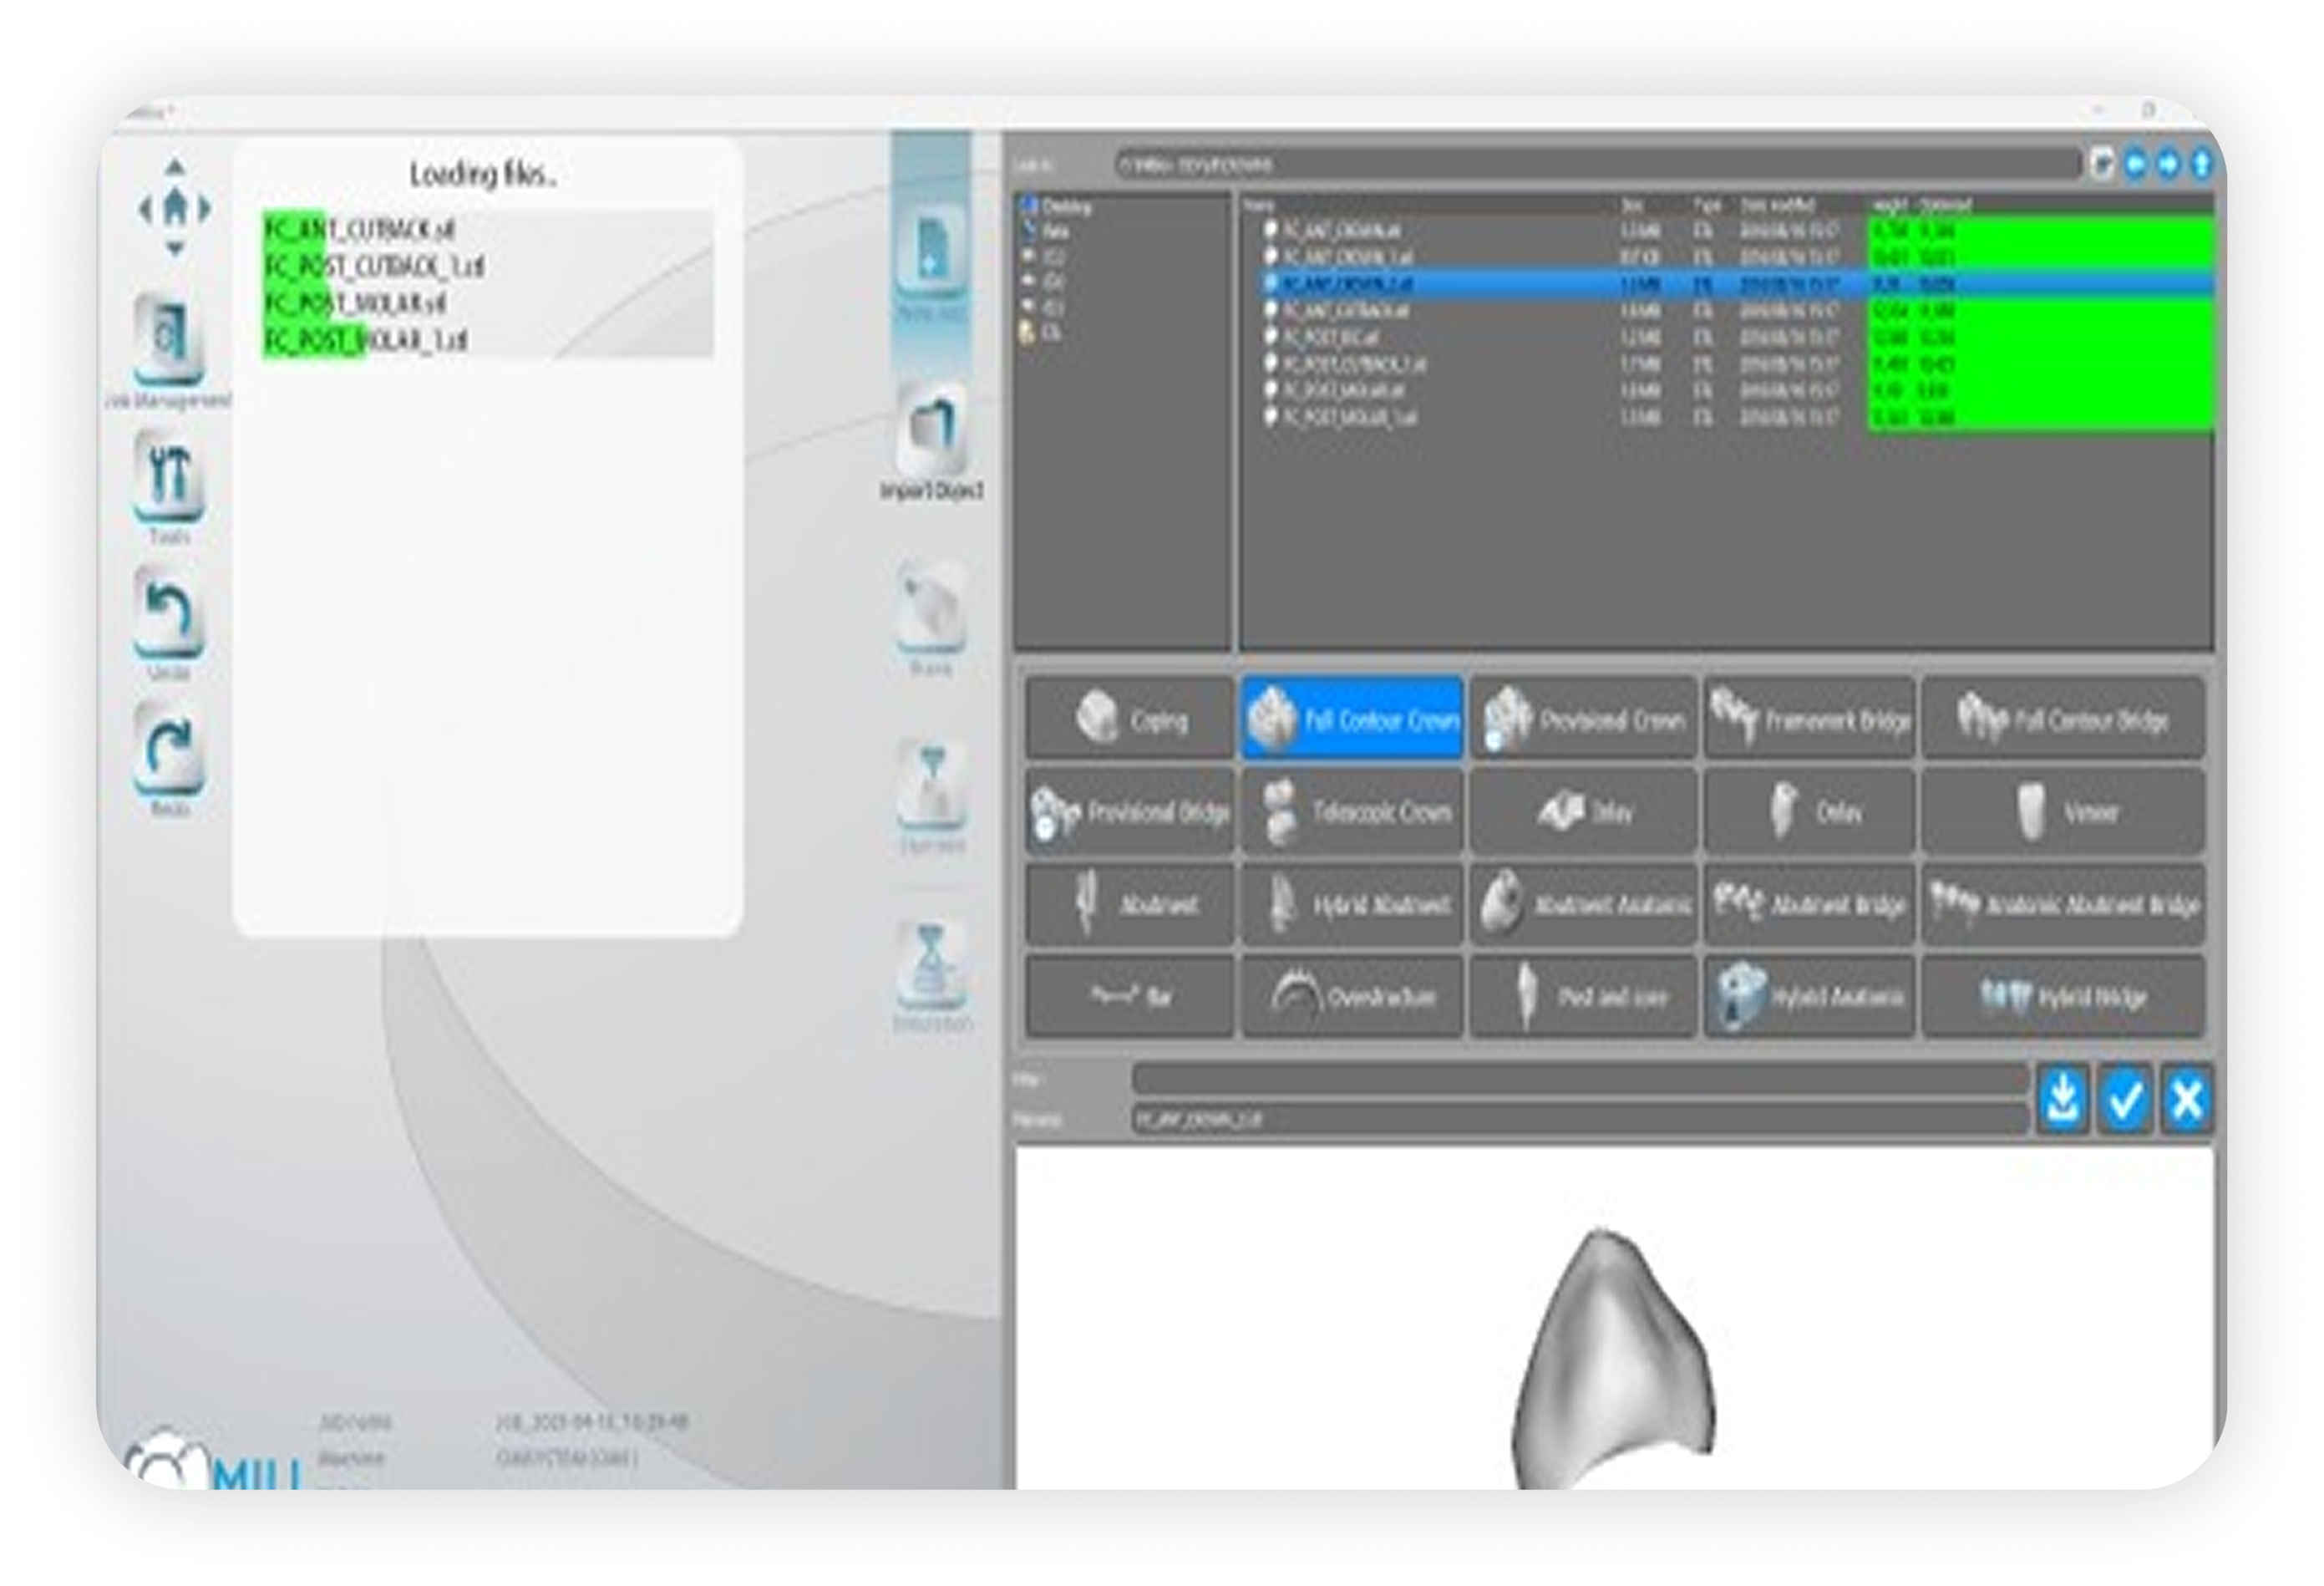Choose the Veneer type
This screenshot has height=1586, width=2324.
pyautogui.click(x=2062, y=811)
